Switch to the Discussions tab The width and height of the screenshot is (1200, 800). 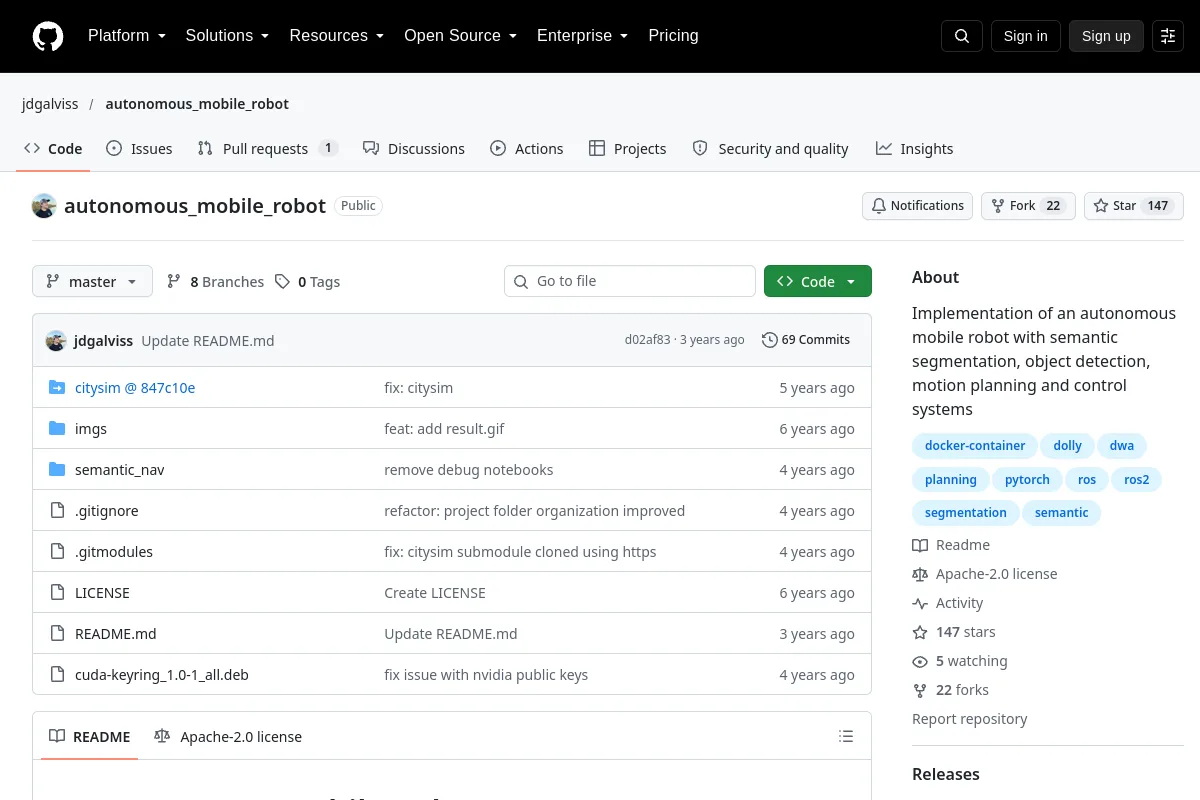tap(414, 149)
